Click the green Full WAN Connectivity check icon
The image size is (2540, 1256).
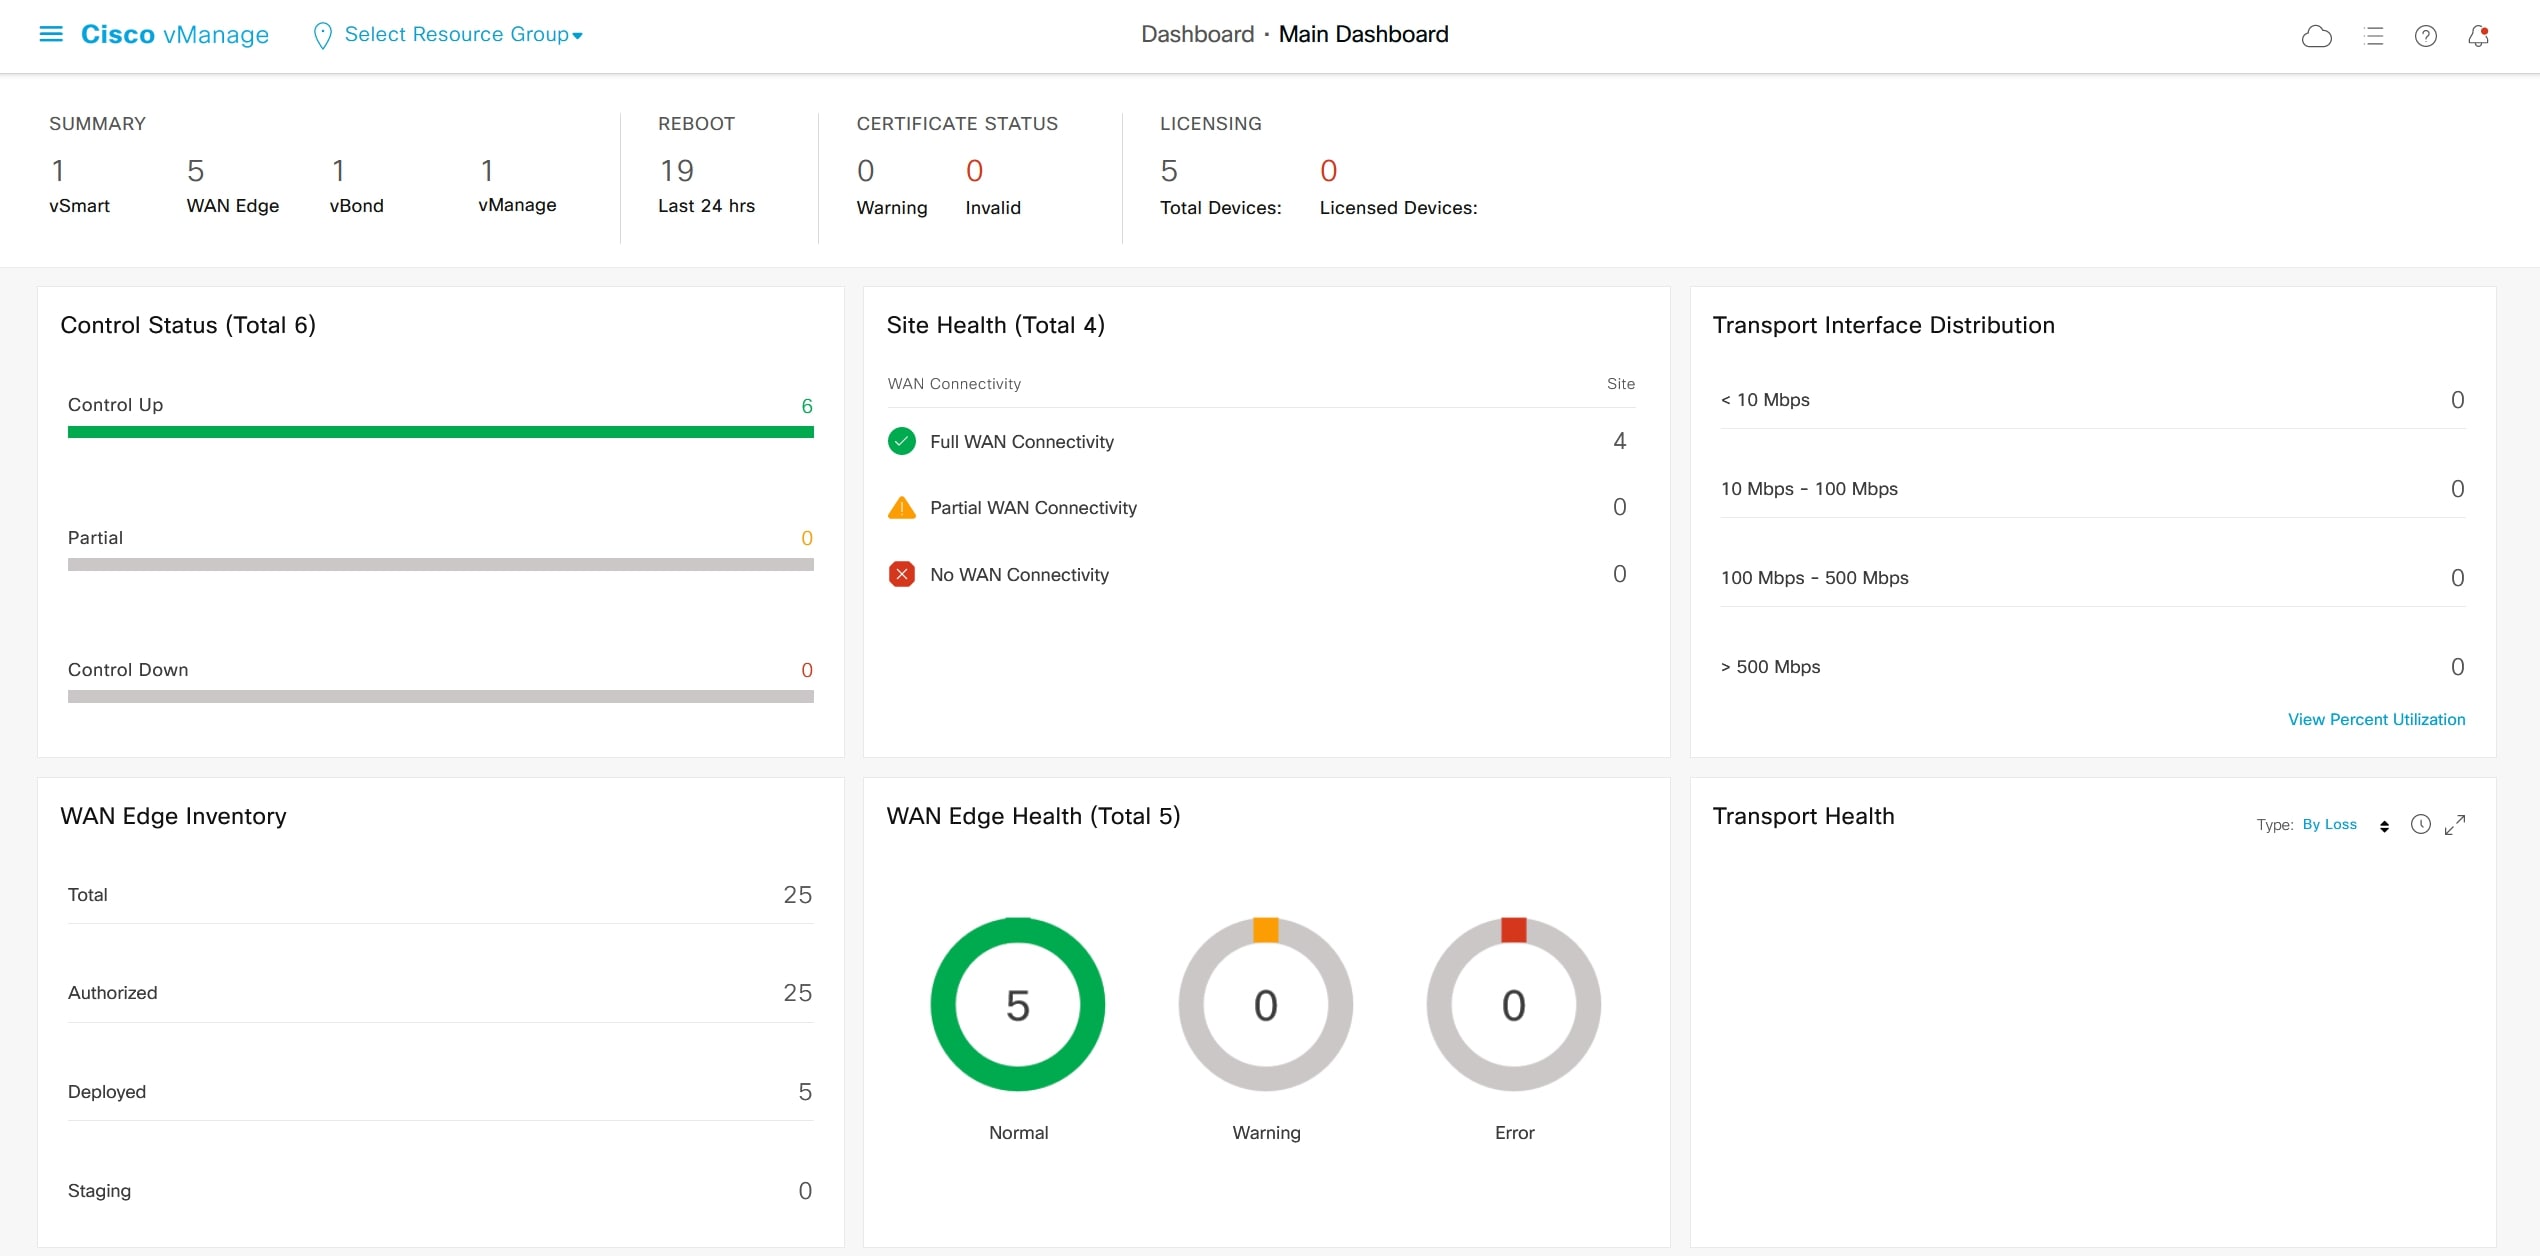[901, 441]
